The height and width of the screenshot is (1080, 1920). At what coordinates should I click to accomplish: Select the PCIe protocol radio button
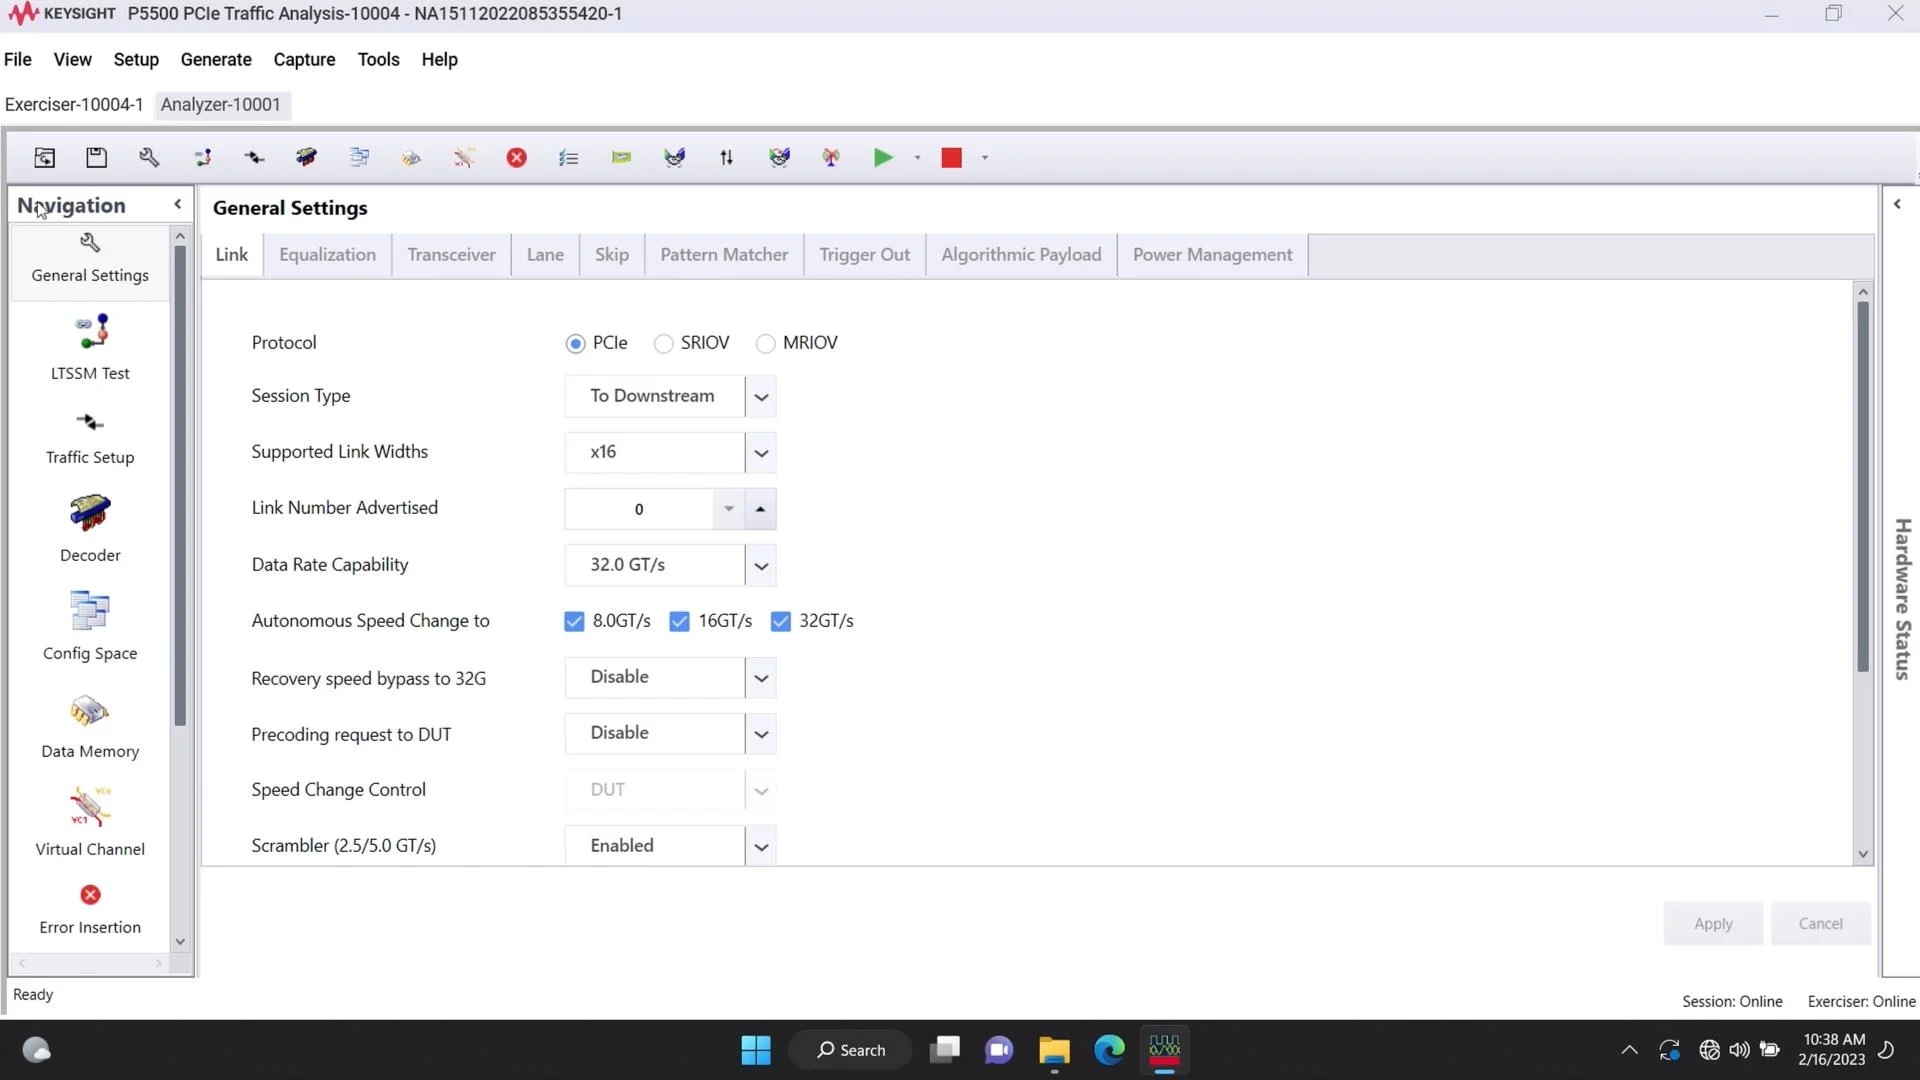coord(575,343)
